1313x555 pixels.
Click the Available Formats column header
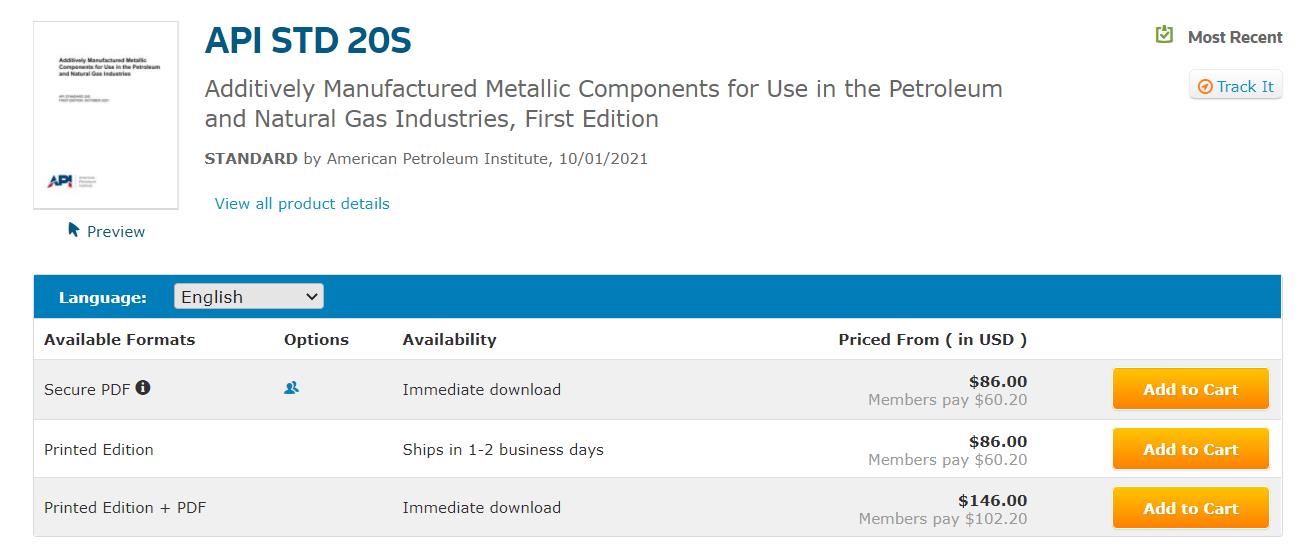[120, 340]
